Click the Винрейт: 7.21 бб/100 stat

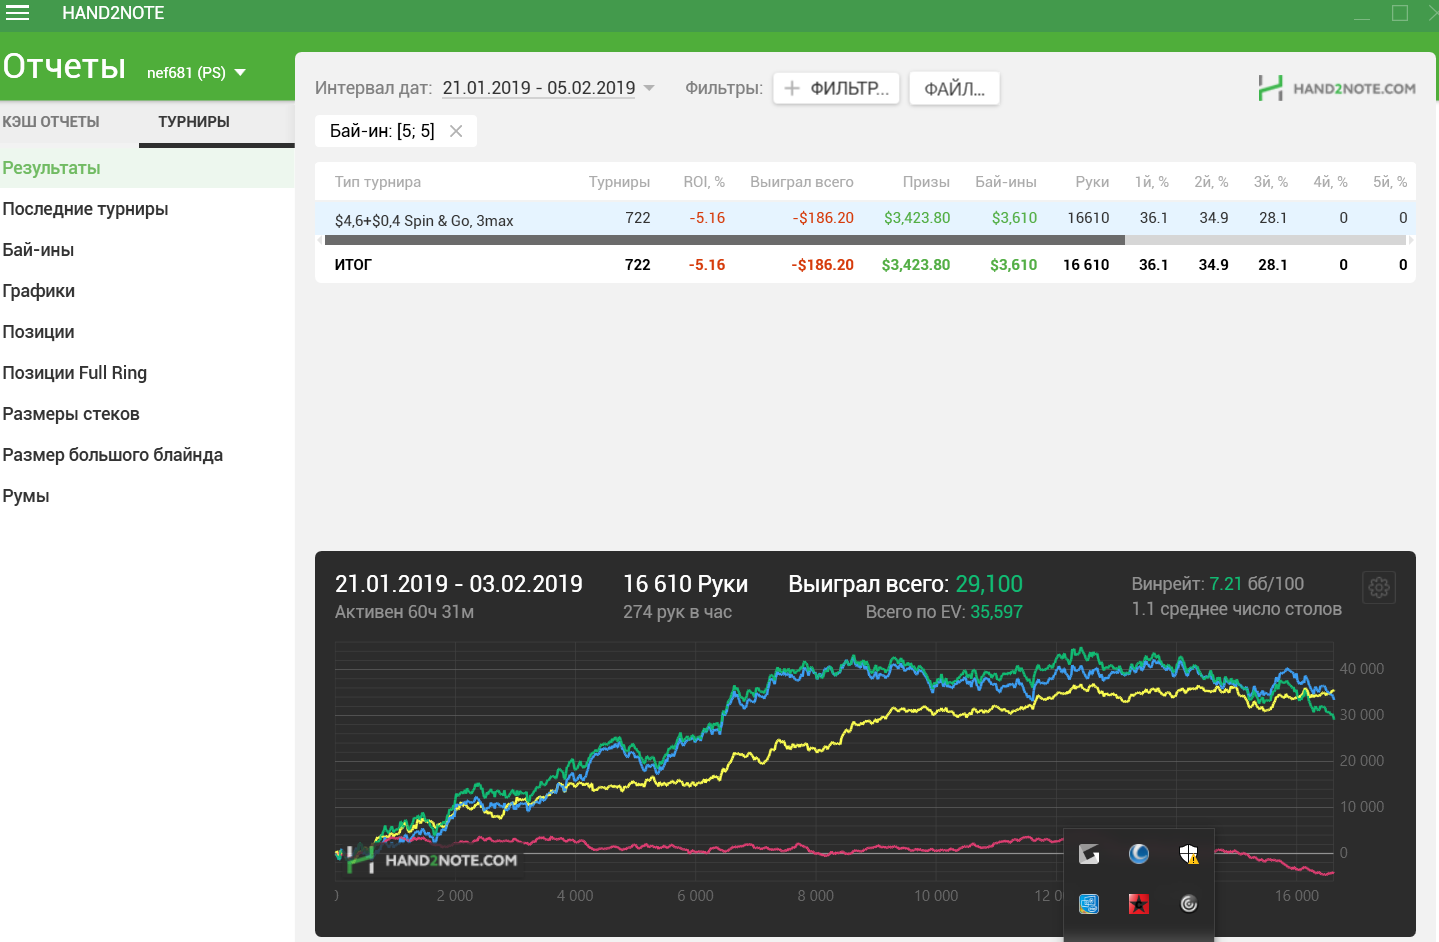tap(1218, 584)
